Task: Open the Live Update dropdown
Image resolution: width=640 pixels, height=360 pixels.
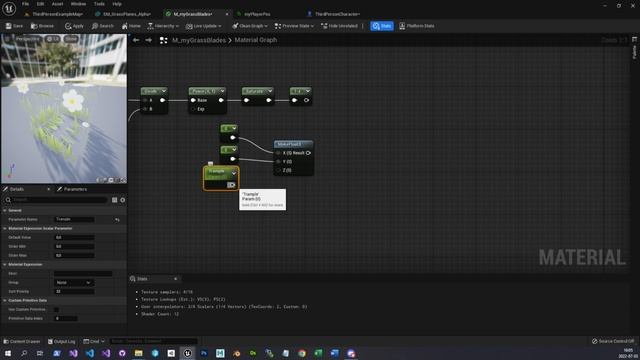Action: coord(204,26)
